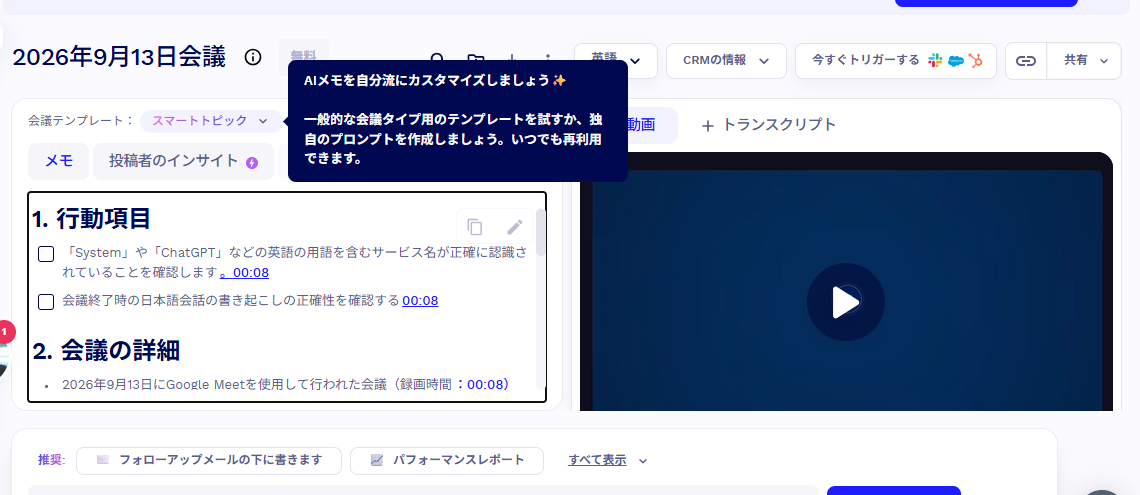Click the red notification badge showing 1
This screenshot has height=495, width=1140.
[x=4, y=332]
